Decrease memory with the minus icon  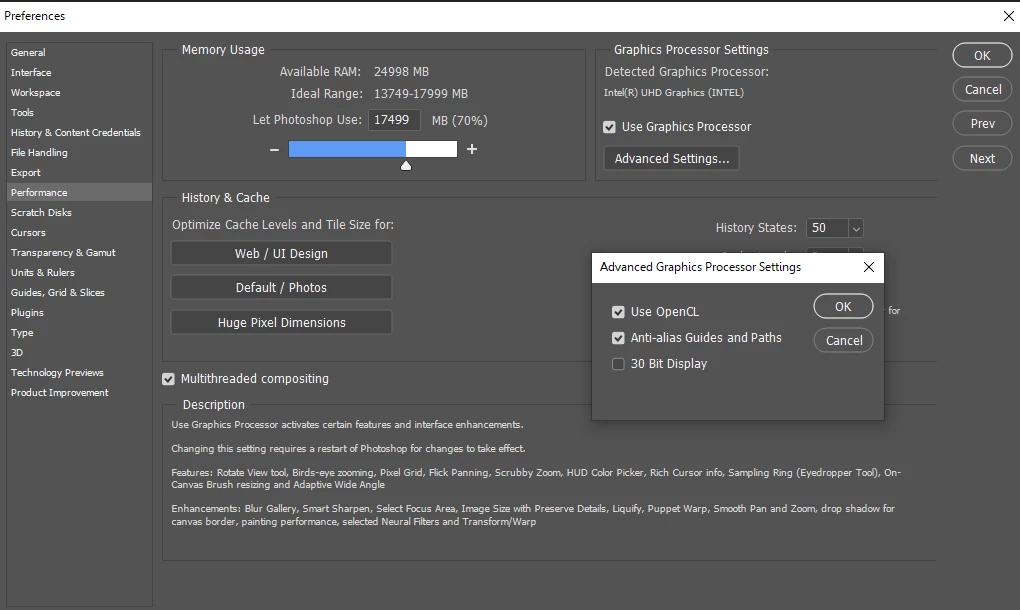coord(275,150)
